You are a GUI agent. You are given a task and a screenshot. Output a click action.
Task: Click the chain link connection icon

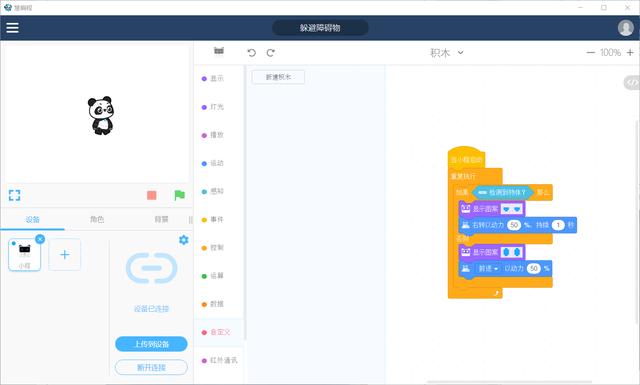coord(151,268)
